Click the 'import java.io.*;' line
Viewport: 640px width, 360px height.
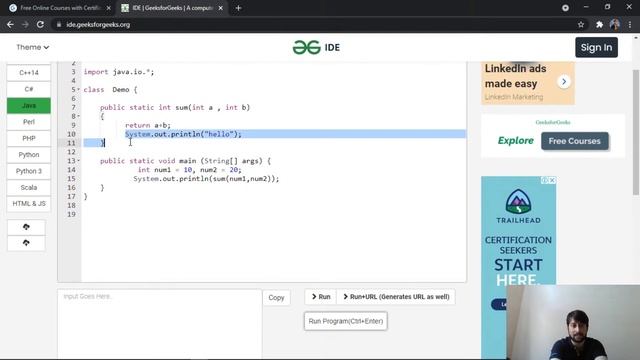(x=119, y=72)
